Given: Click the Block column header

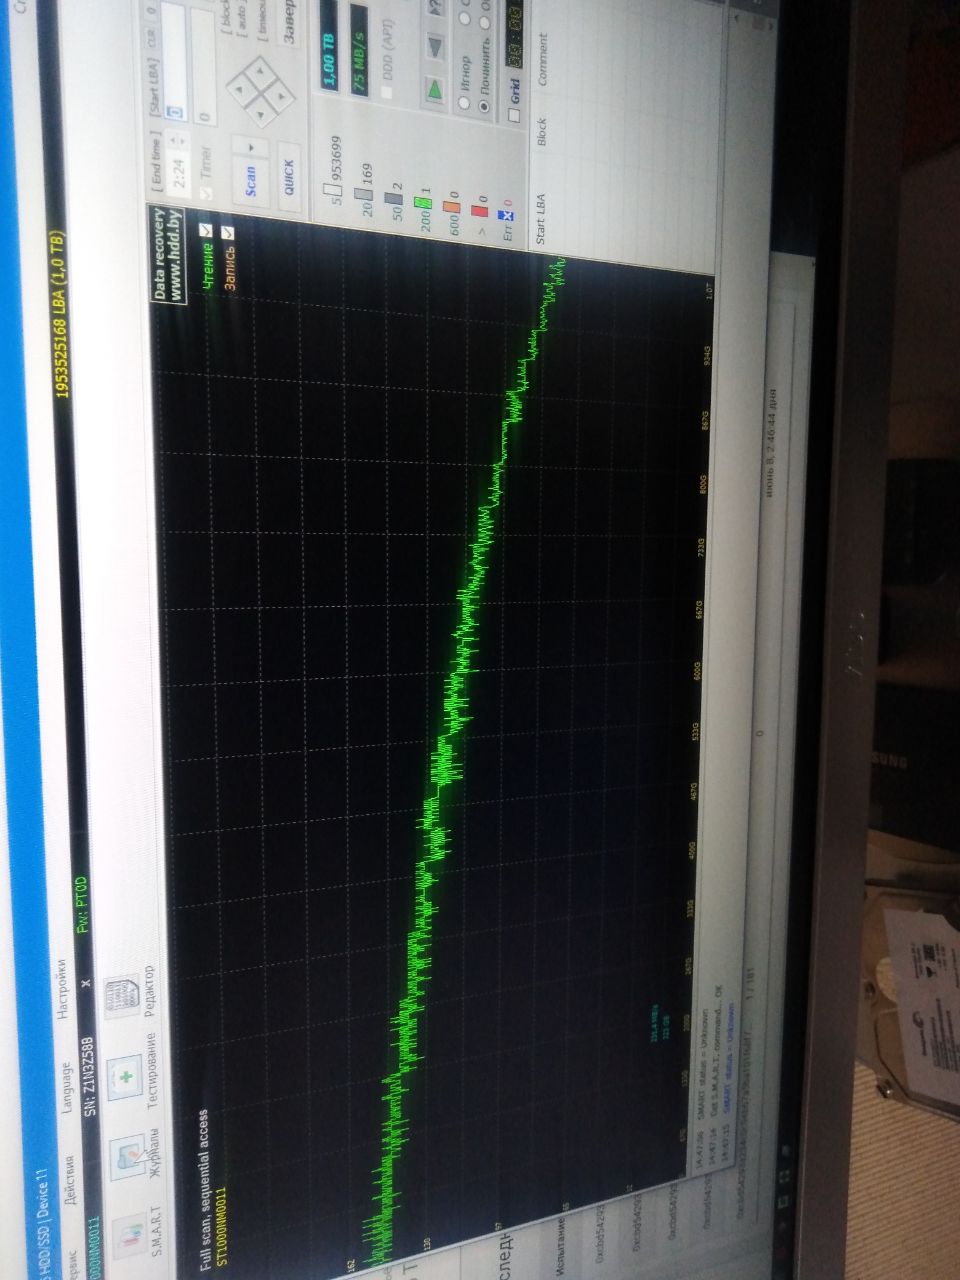Looking at the screenshot, I should click(541, 133).
